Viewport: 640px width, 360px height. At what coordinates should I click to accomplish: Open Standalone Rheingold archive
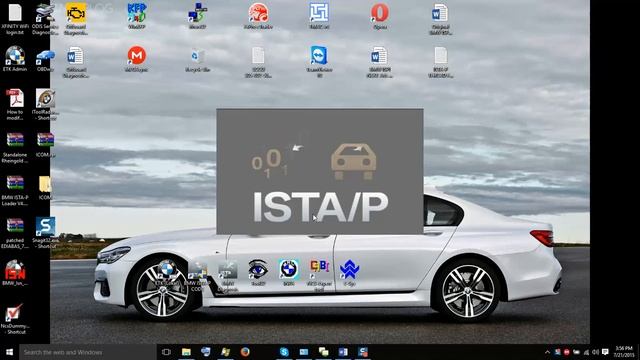click(x=15, y=148)
